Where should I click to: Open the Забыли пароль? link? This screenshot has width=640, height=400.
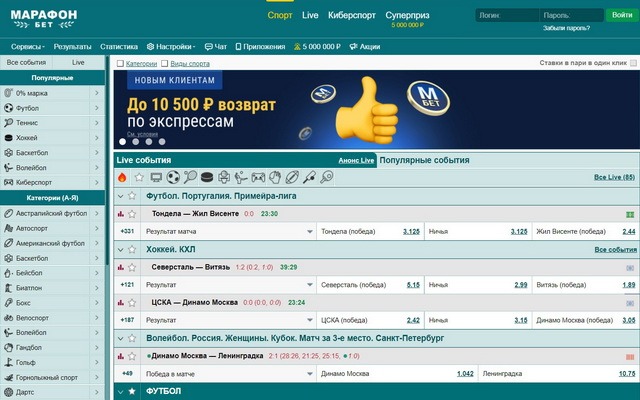coord(566,28)
